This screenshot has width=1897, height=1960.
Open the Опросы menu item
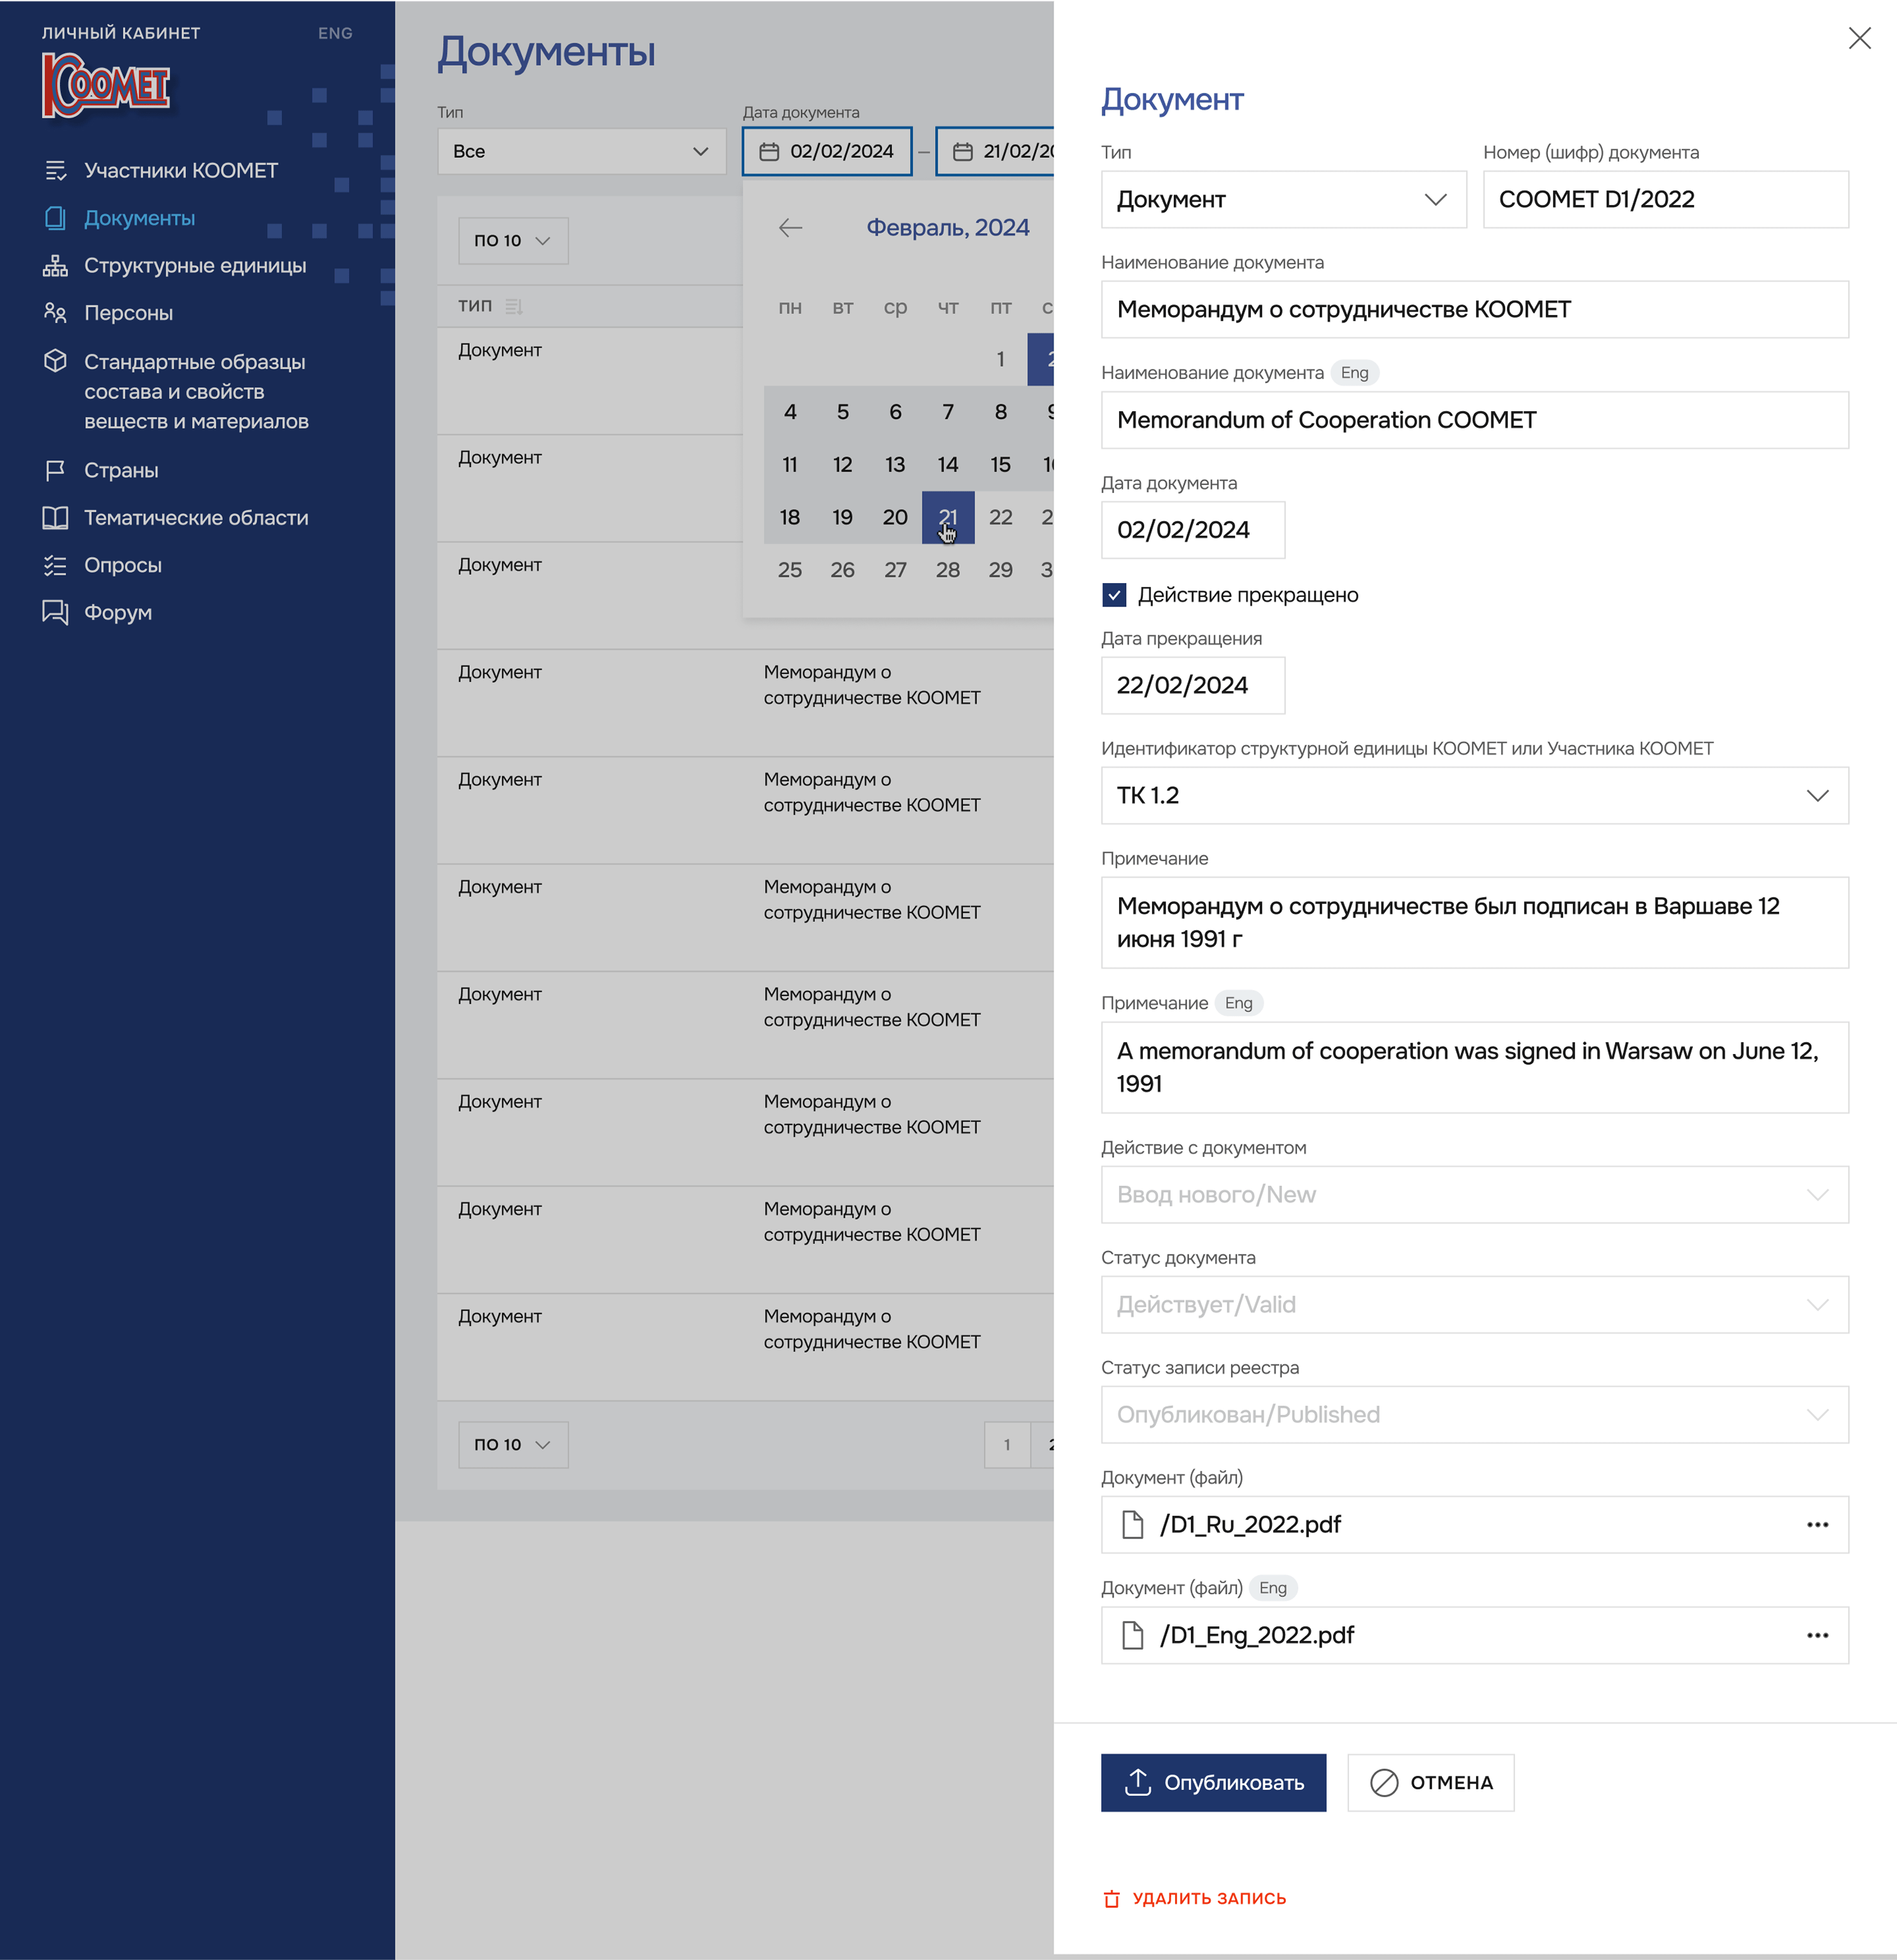[123, 565]
